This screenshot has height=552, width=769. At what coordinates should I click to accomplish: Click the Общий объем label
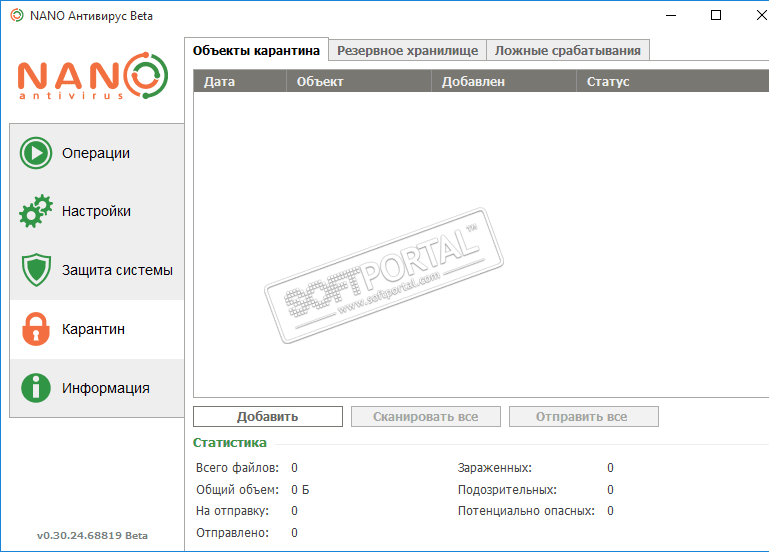(x=237, y=490)
